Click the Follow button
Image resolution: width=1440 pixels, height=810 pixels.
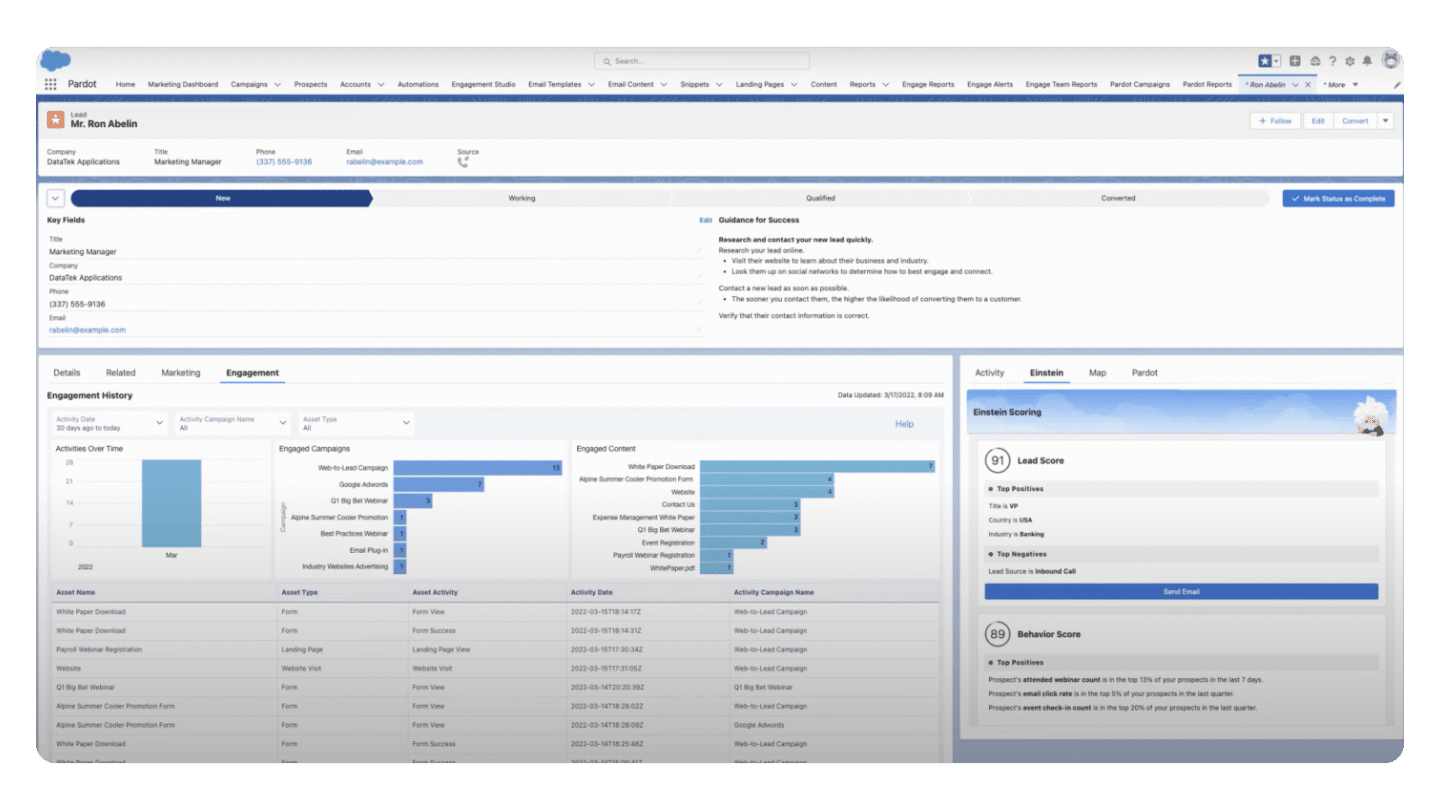(x=1275, y=121)
